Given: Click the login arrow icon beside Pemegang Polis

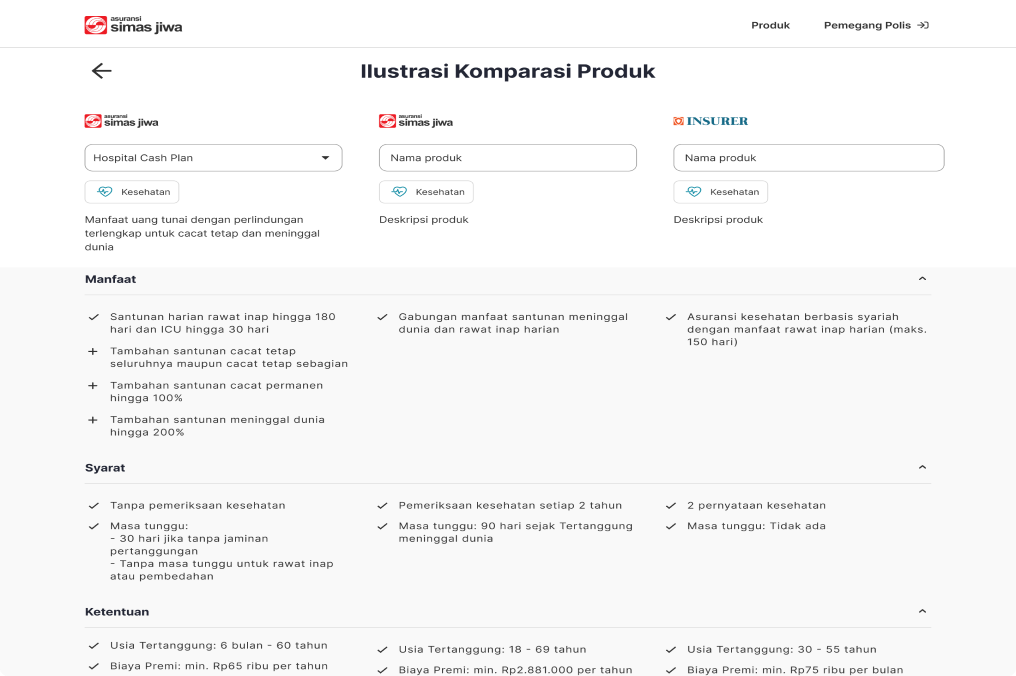Looking at the screenshot, I should (923, 25).
